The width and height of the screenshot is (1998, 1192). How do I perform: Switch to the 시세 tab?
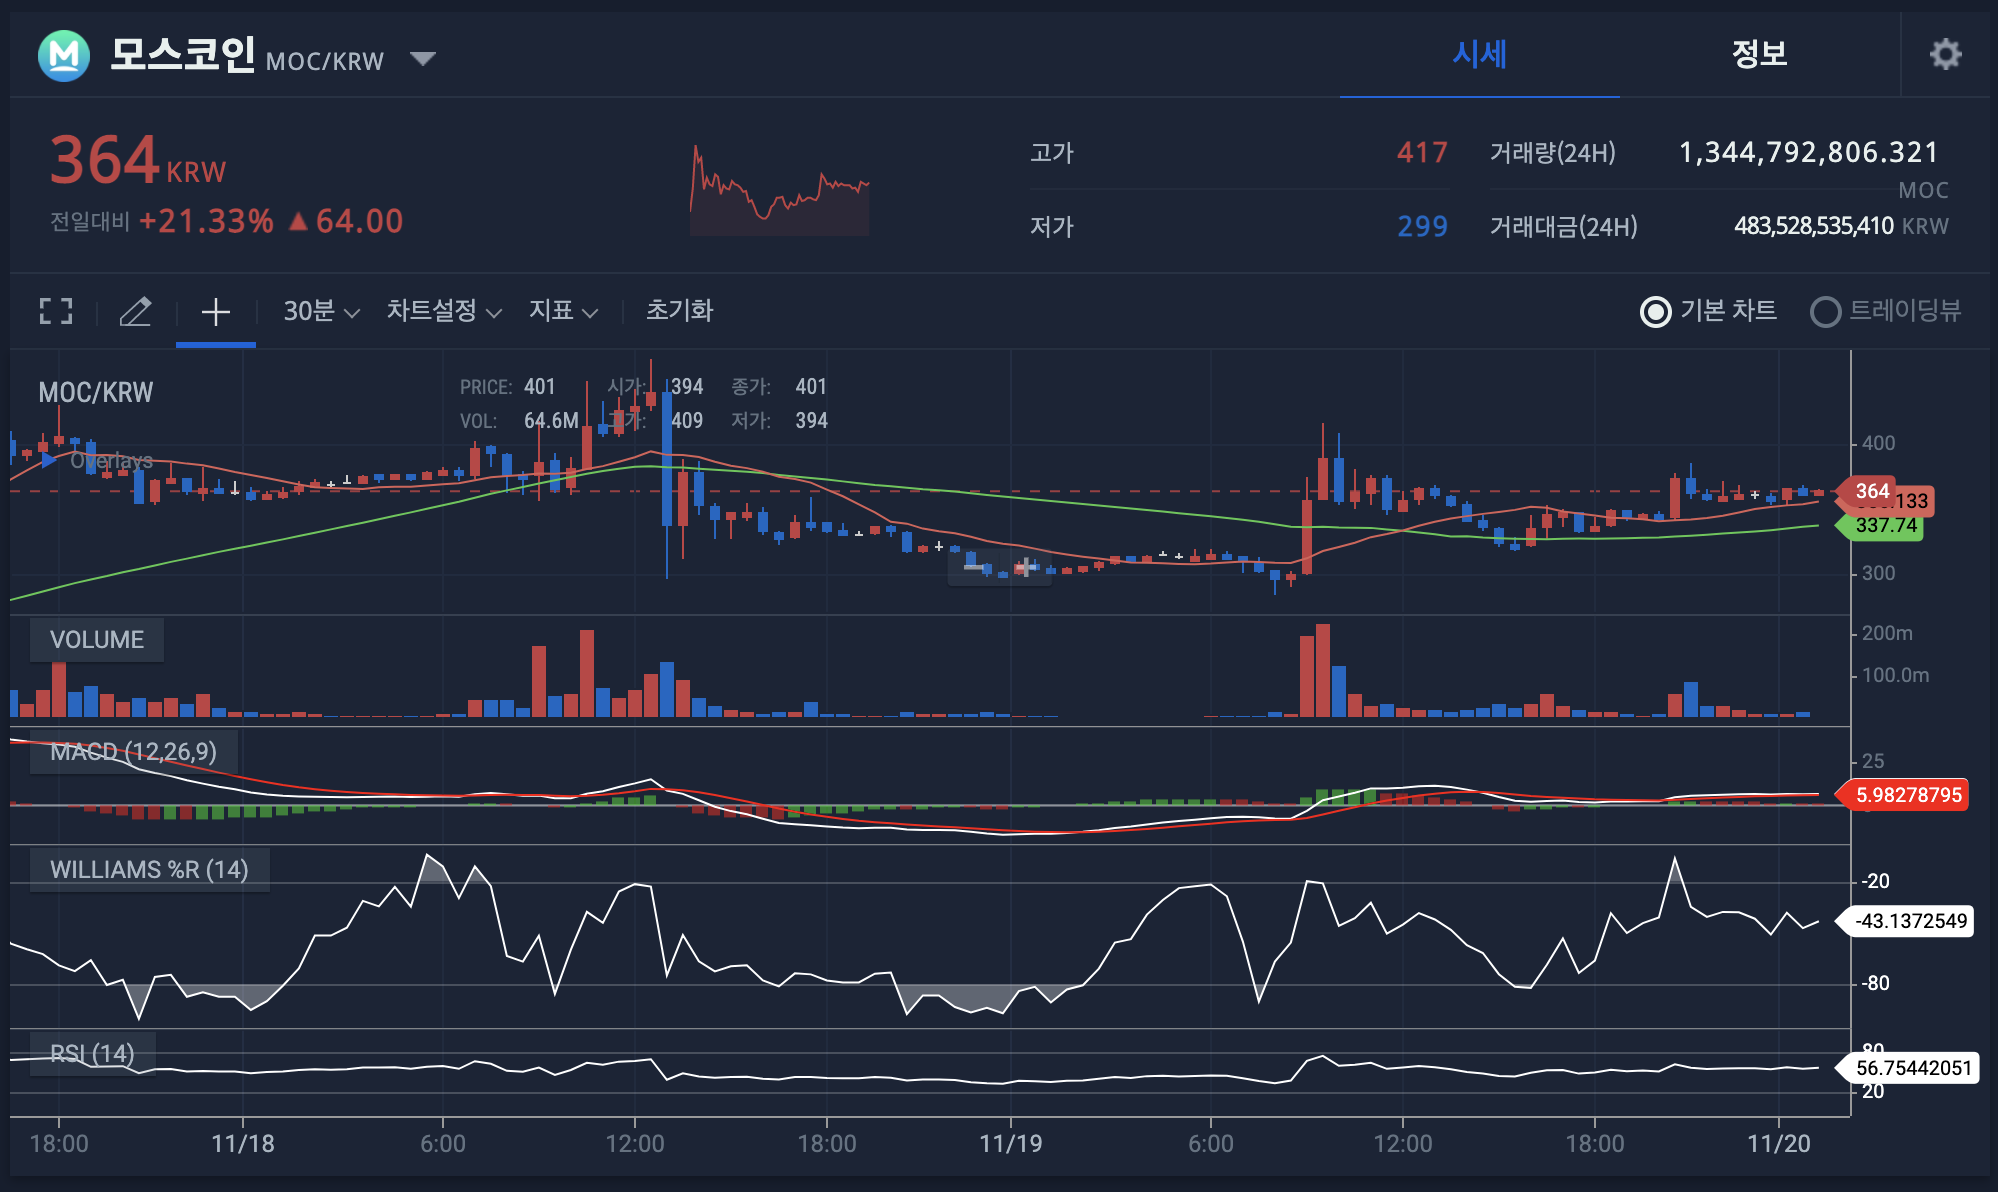(1479, 54)
